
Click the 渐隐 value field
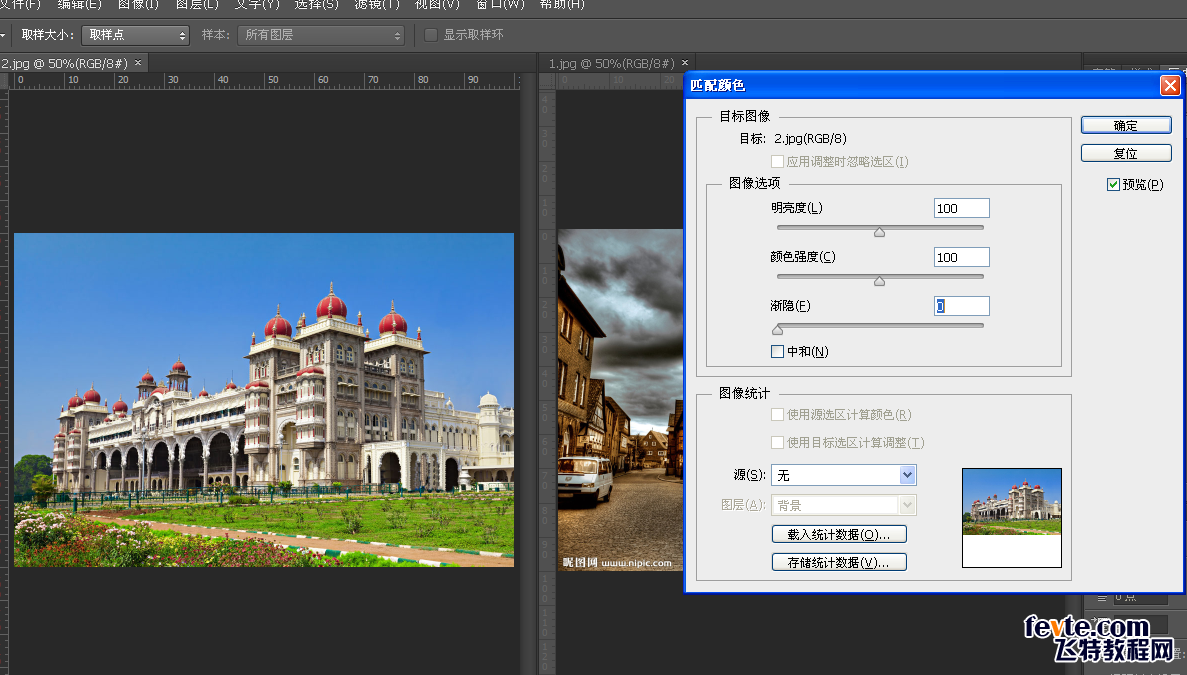961,306
